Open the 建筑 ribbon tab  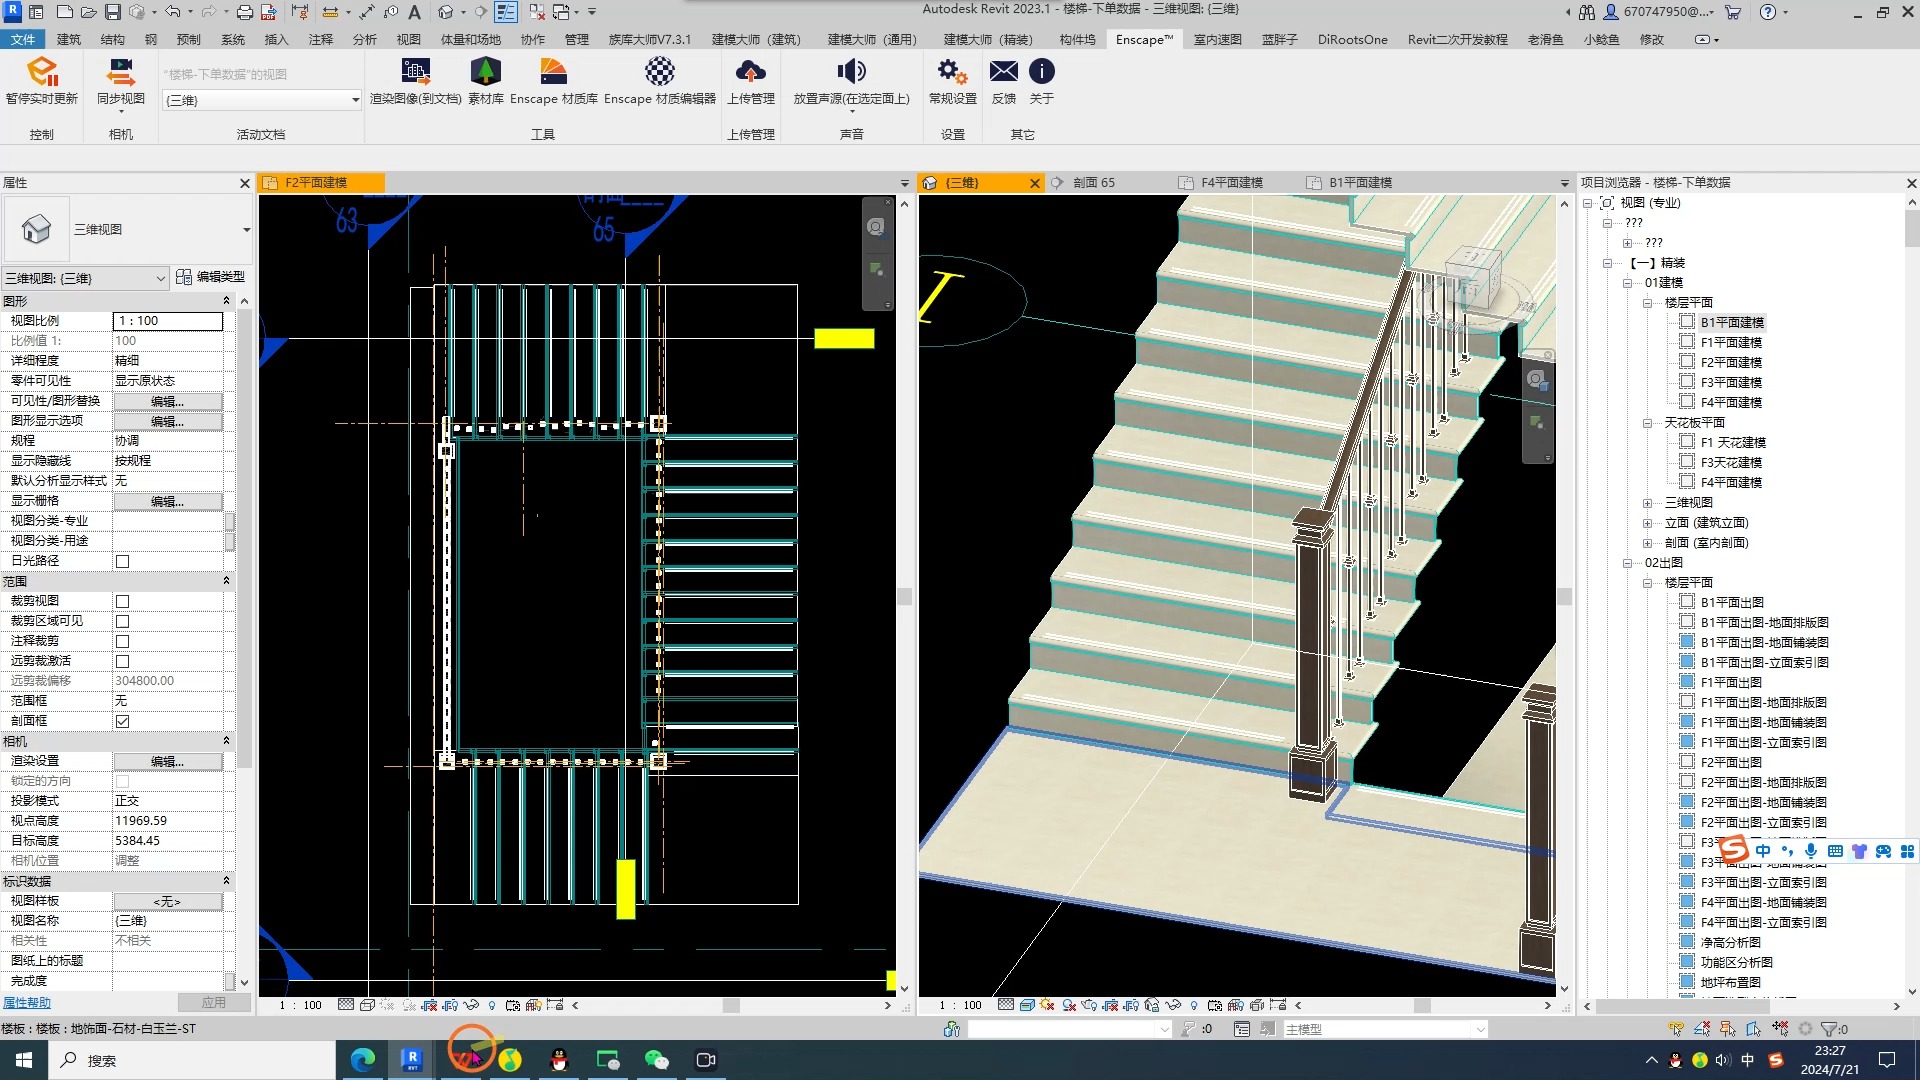[69, 39]
